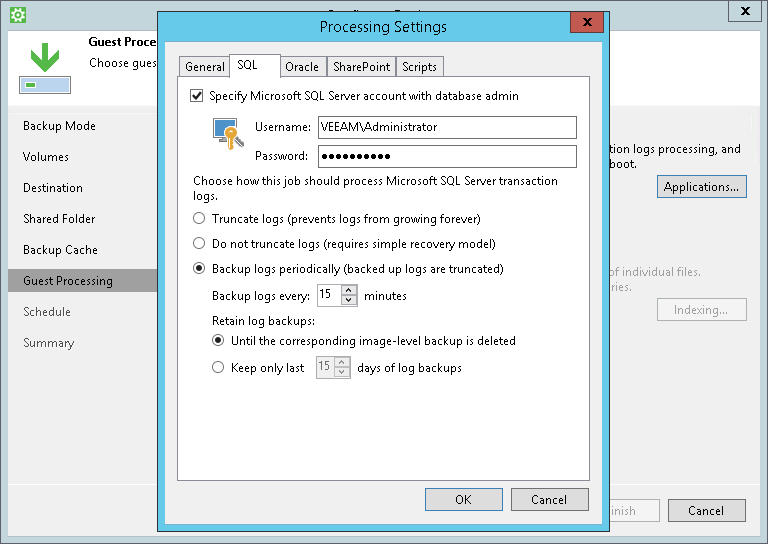This screenshot has width=768, height=544.
Task: Click the credentials key icon beside Username
Action: 228,133
